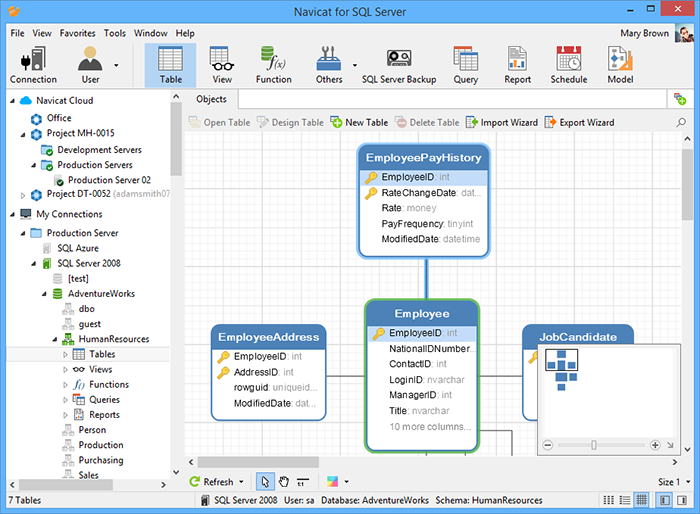Click the Import Wizard button
The image size is (700, 514).
tap(501, 122)
